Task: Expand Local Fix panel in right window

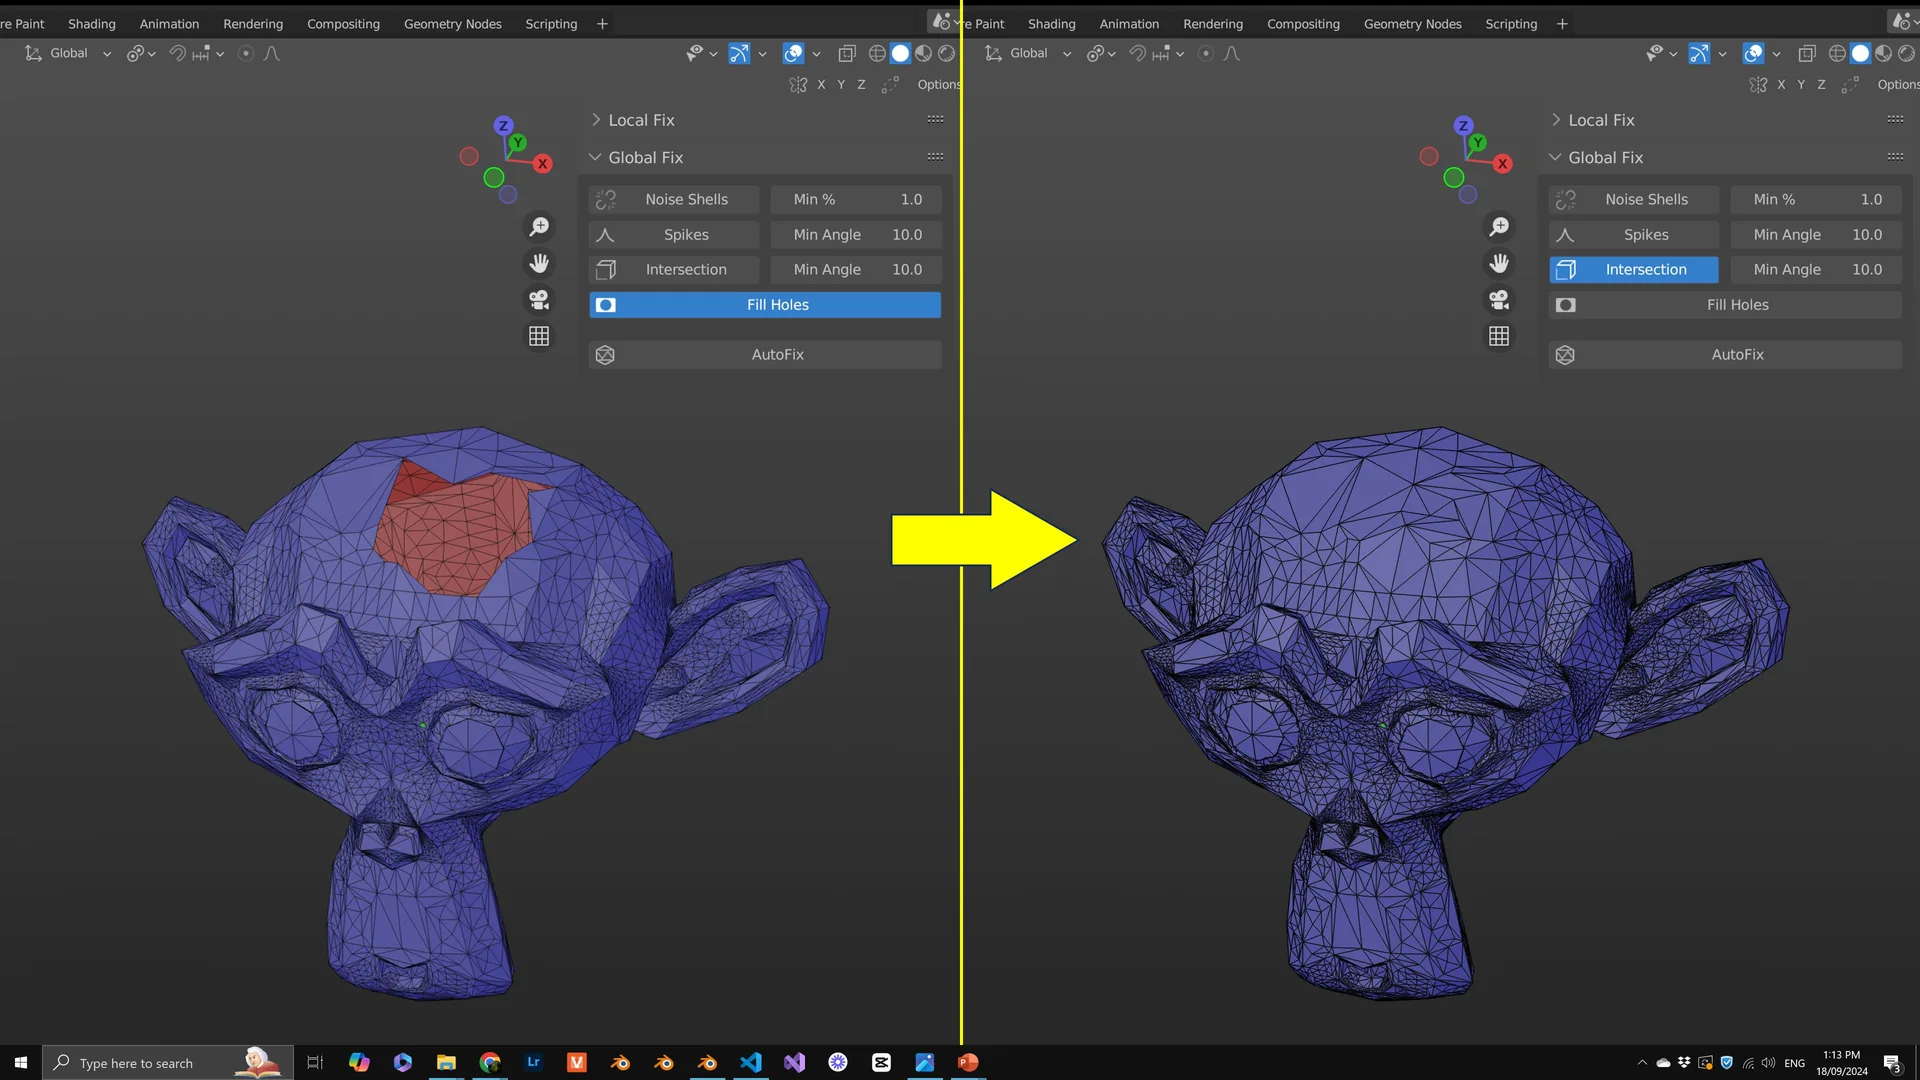Action: (1601, 120)
